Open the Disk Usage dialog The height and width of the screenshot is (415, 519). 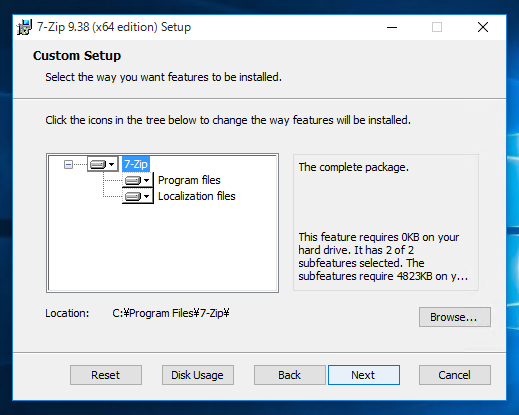(x=198, y=375)
